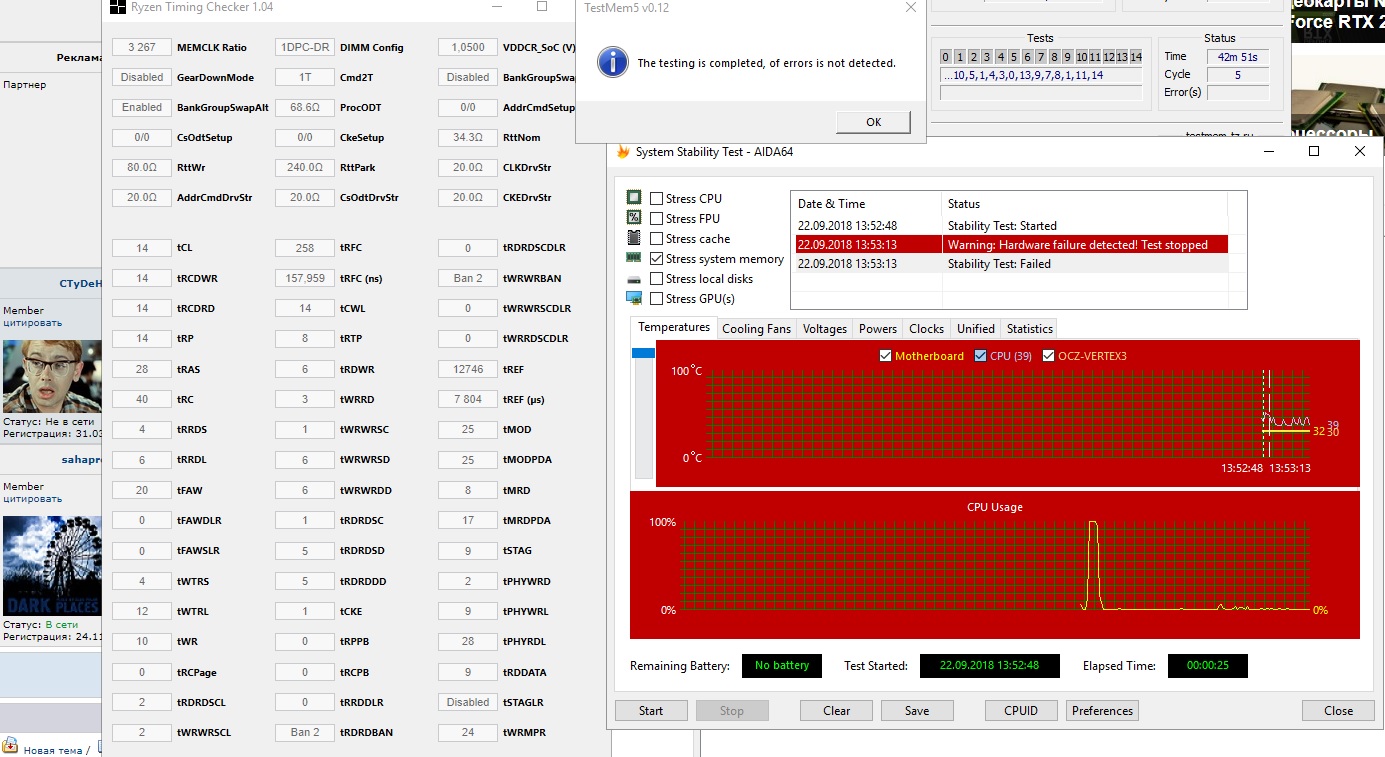Select the tRAS field showing 28
1385x757 pixels.
coord(142,369)
